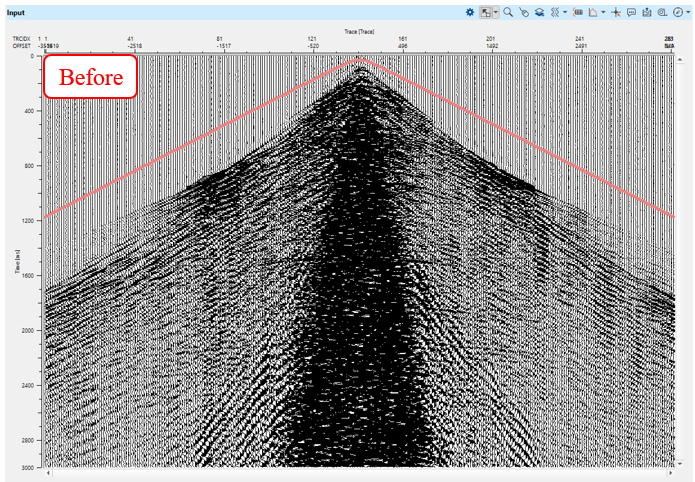Click the @ symbol toolbar icon

point(662,12)
